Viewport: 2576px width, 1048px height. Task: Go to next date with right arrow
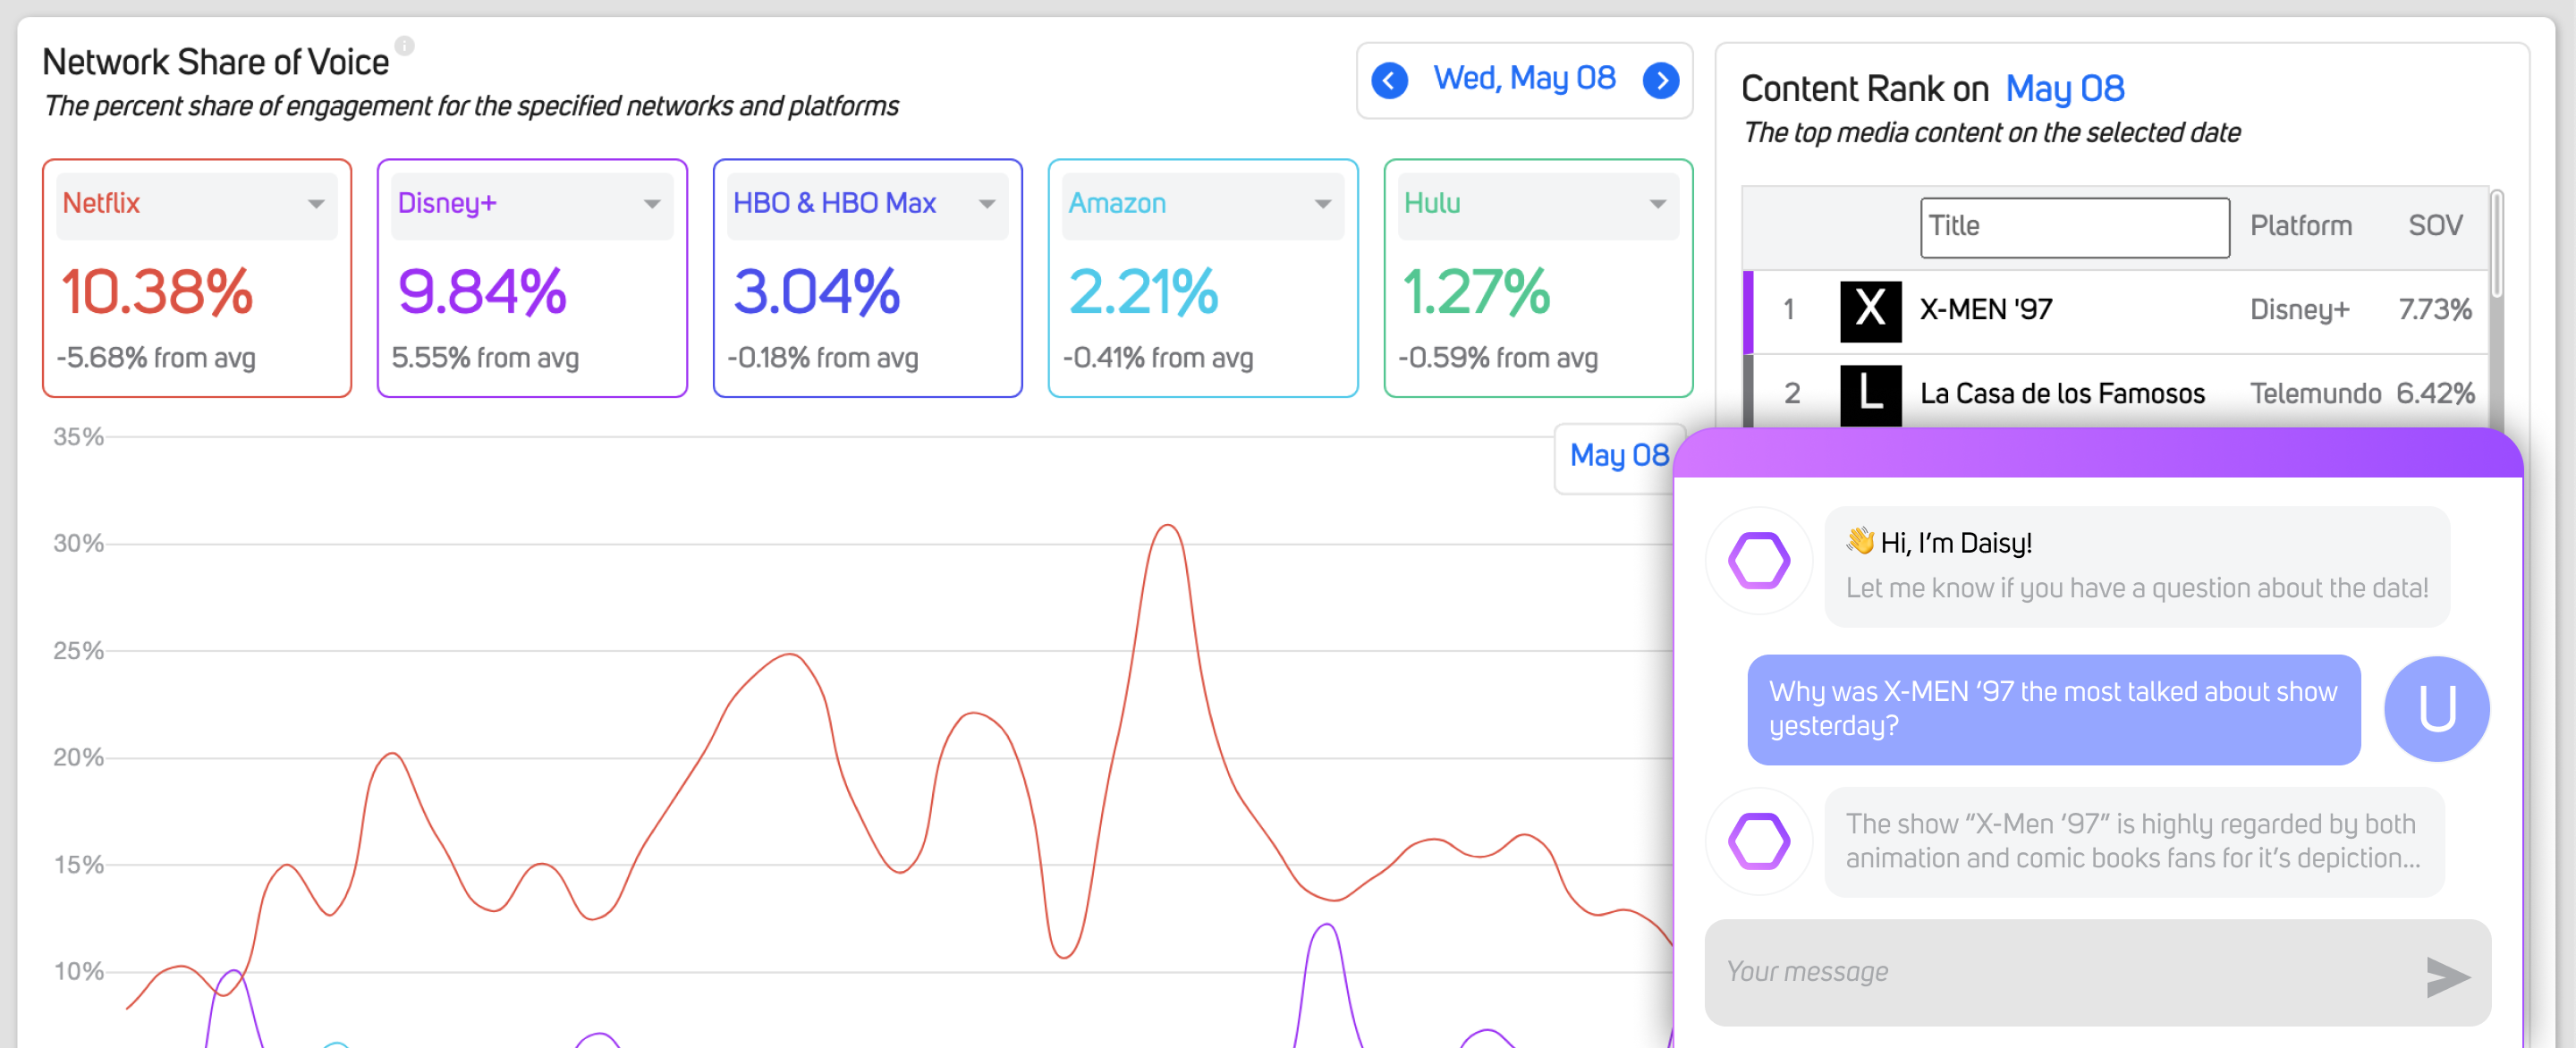pos(1661,80)
